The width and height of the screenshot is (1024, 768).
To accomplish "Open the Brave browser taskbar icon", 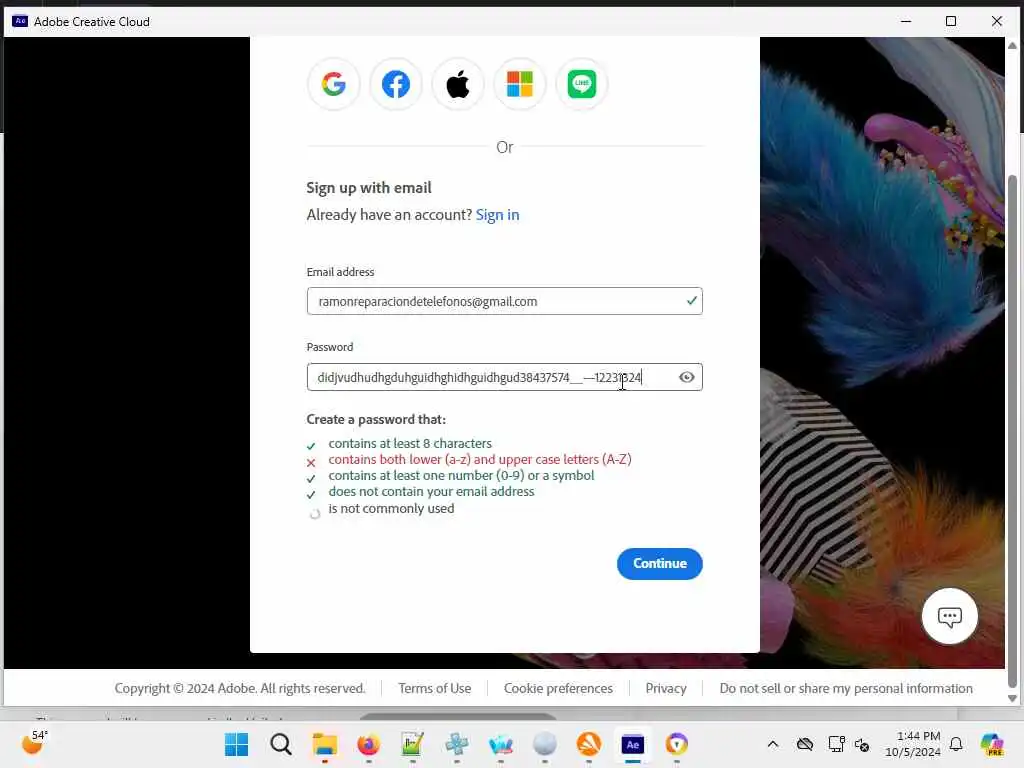I will [x=677, y=744].
